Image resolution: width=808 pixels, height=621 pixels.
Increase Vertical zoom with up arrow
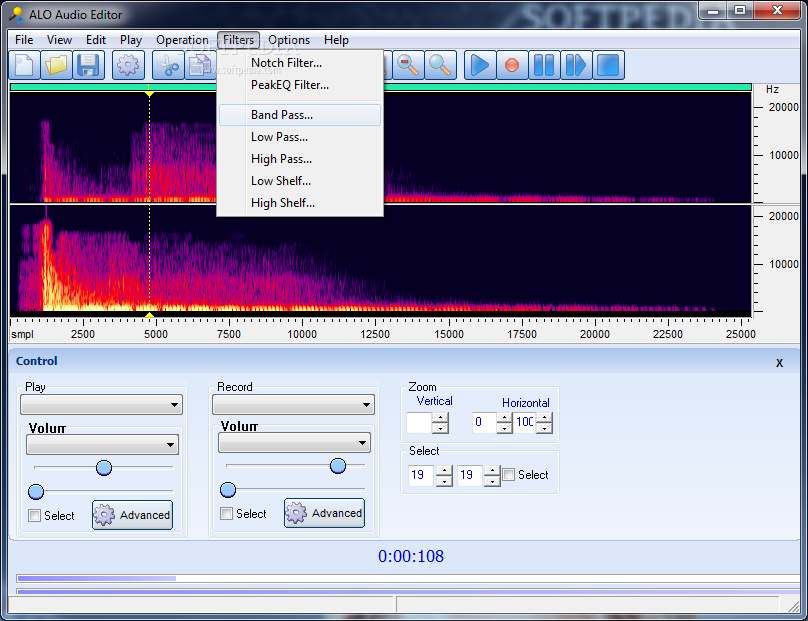click(440, 417)
